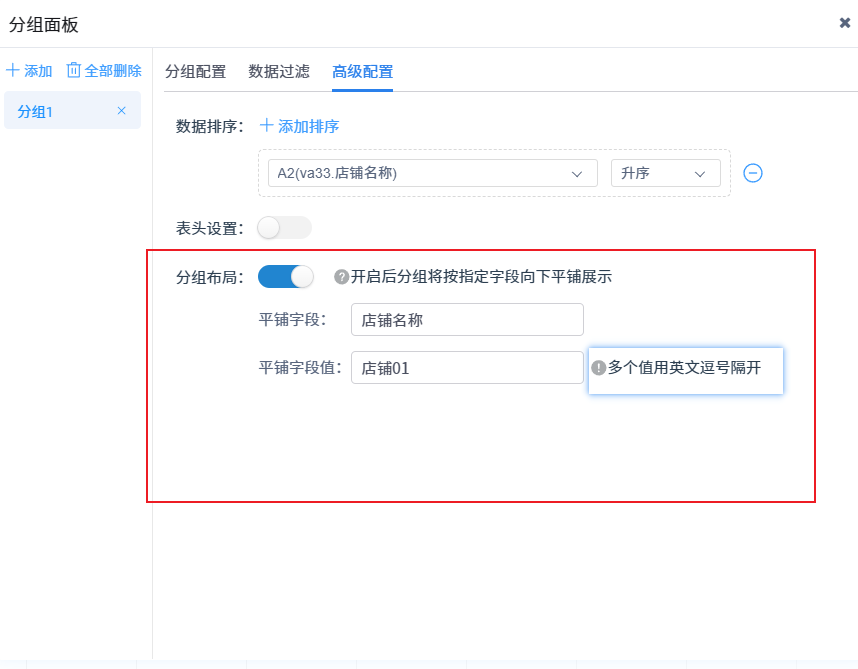The width and height of the screenshot is (858, 669).
Task: Click the 添加排序 link
Action: [x=300, y=126]
